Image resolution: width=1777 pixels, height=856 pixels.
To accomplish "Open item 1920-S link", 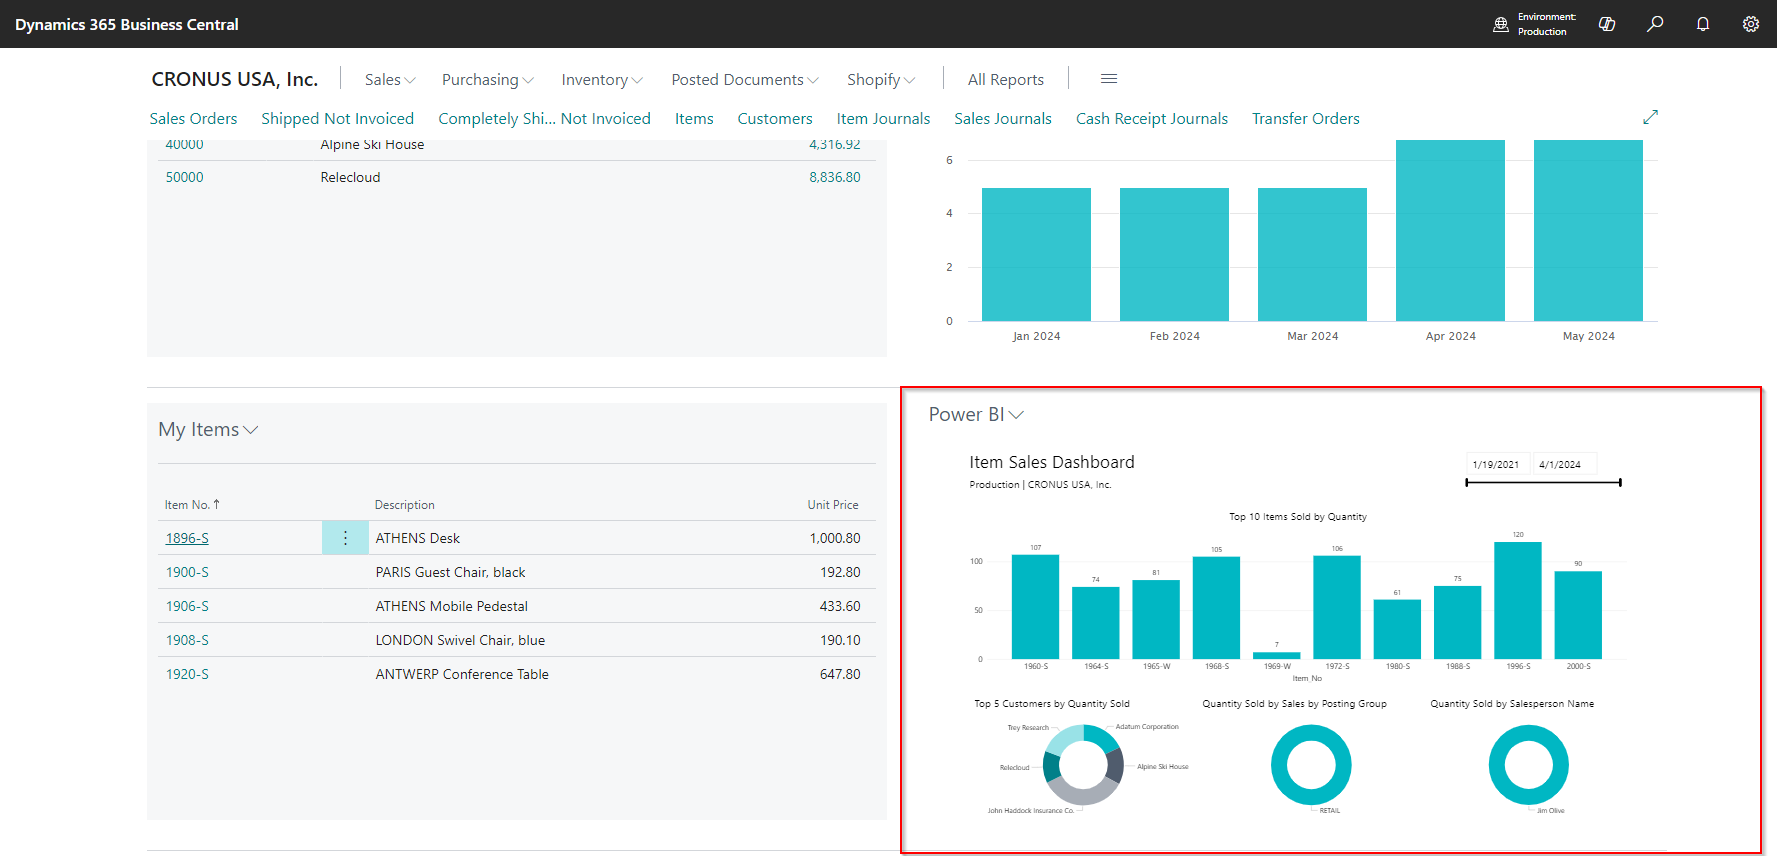I will point(187,674).
